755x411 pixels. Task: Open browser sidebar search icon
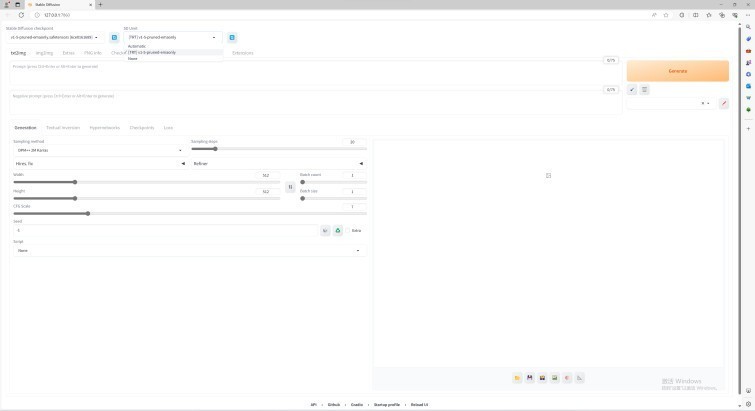coord(748,27)
